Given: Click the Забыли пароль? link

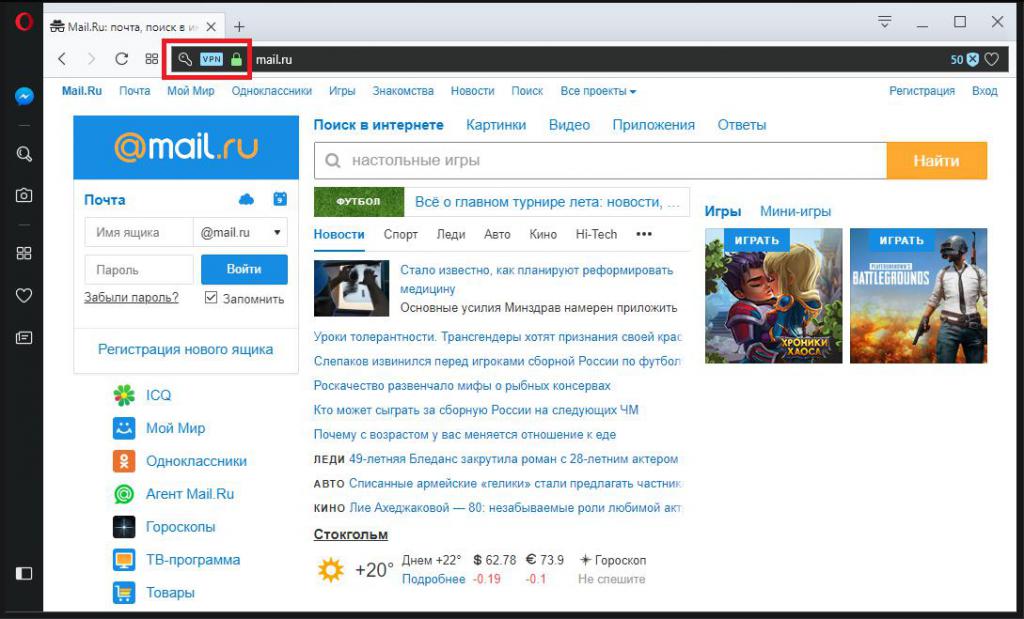Looking at the screenshot, I should tap(131, 298).
